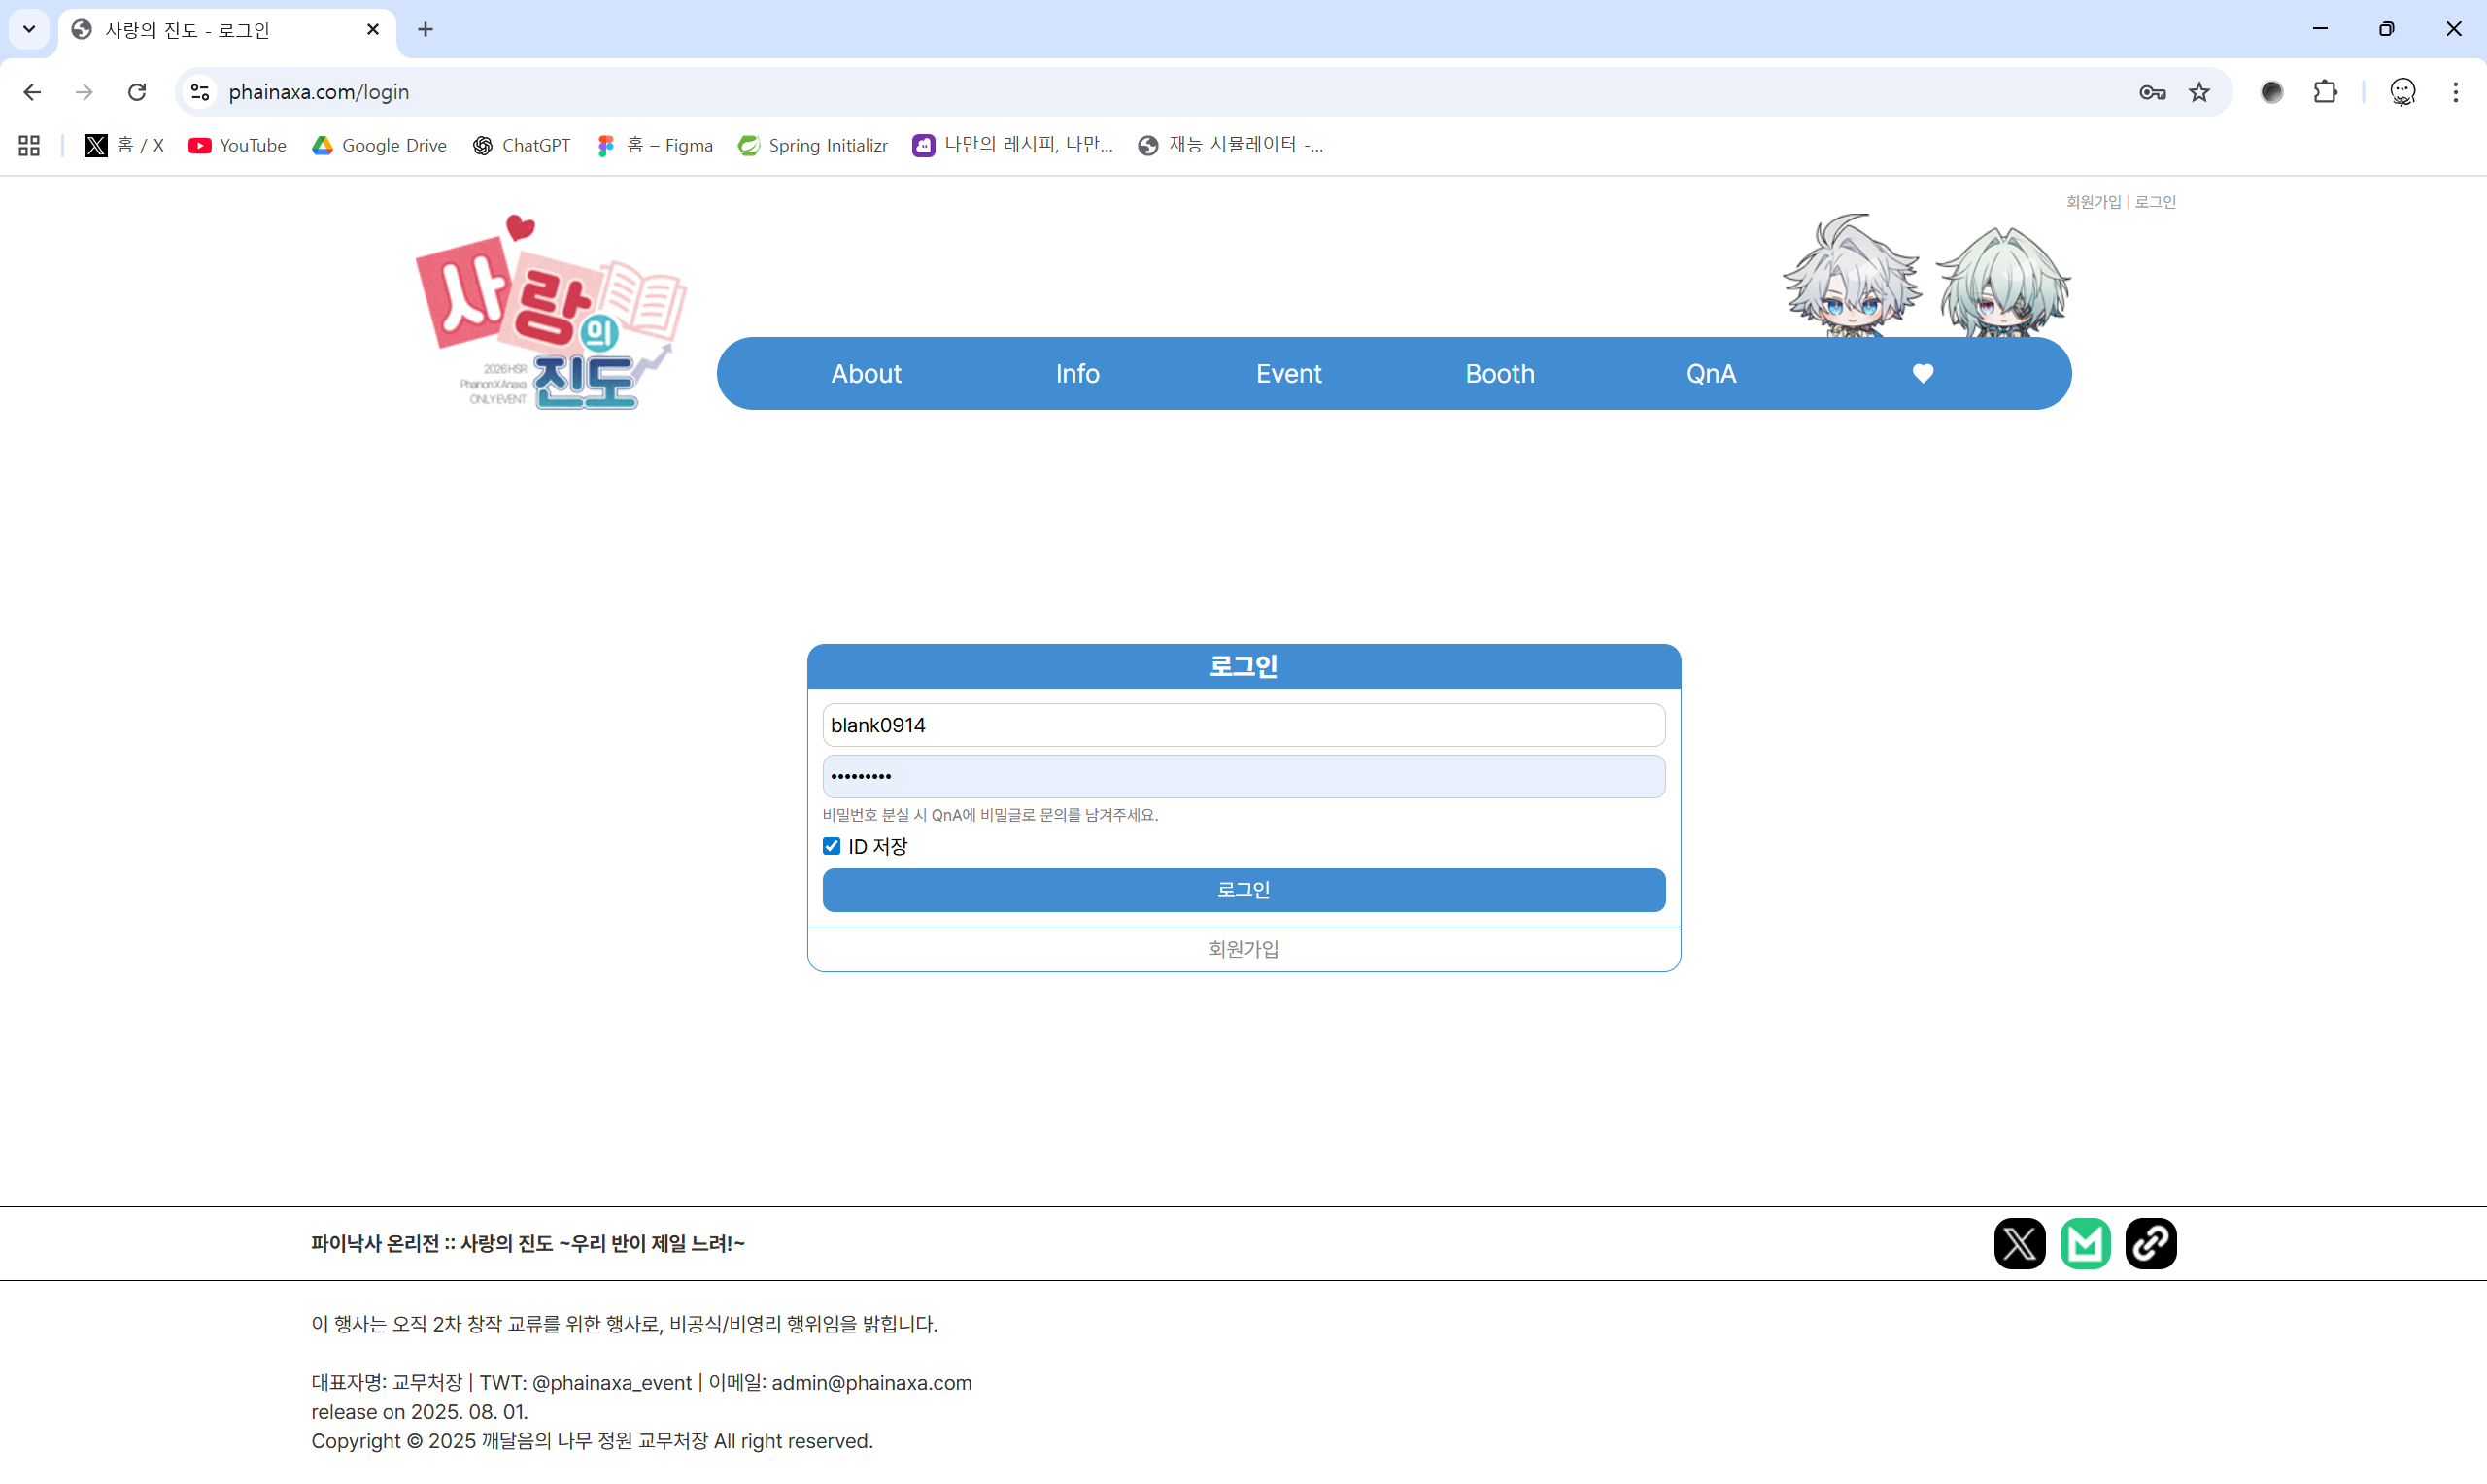Click the heart icon in navigation bar
Viewport: 2487px width, 1484px height.
[1922, 374]
